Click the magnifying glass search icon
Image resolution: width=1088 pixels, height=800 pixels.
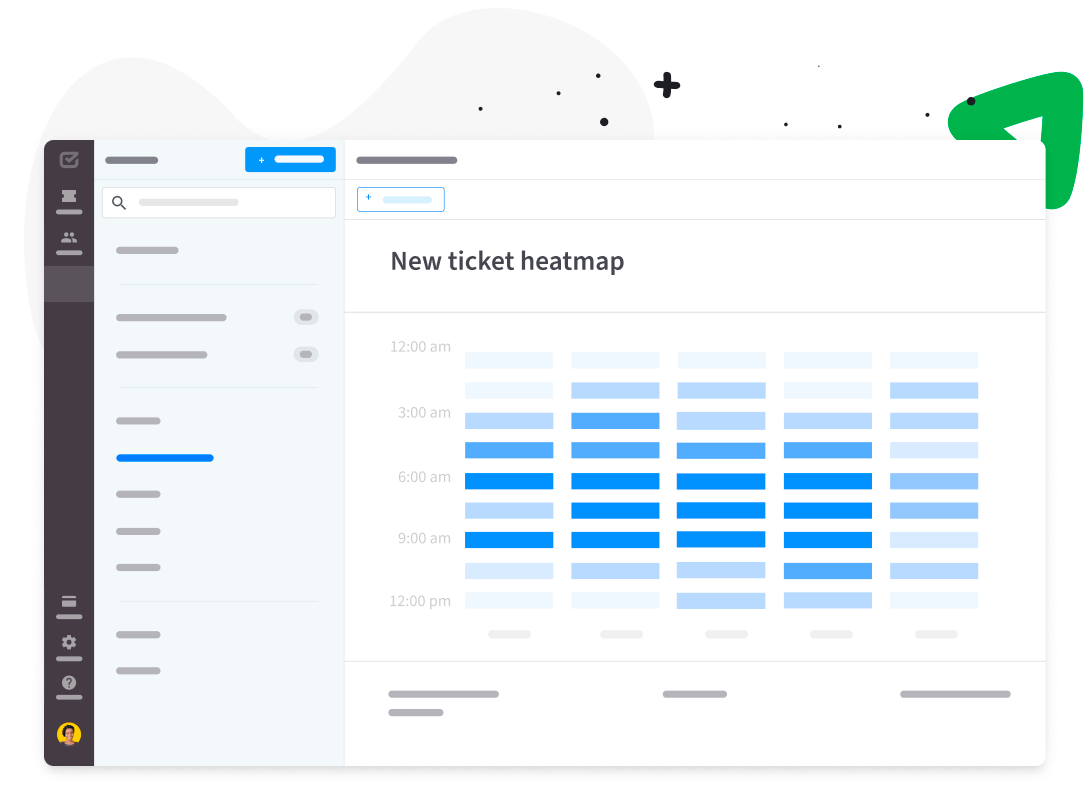coord(119,203)
